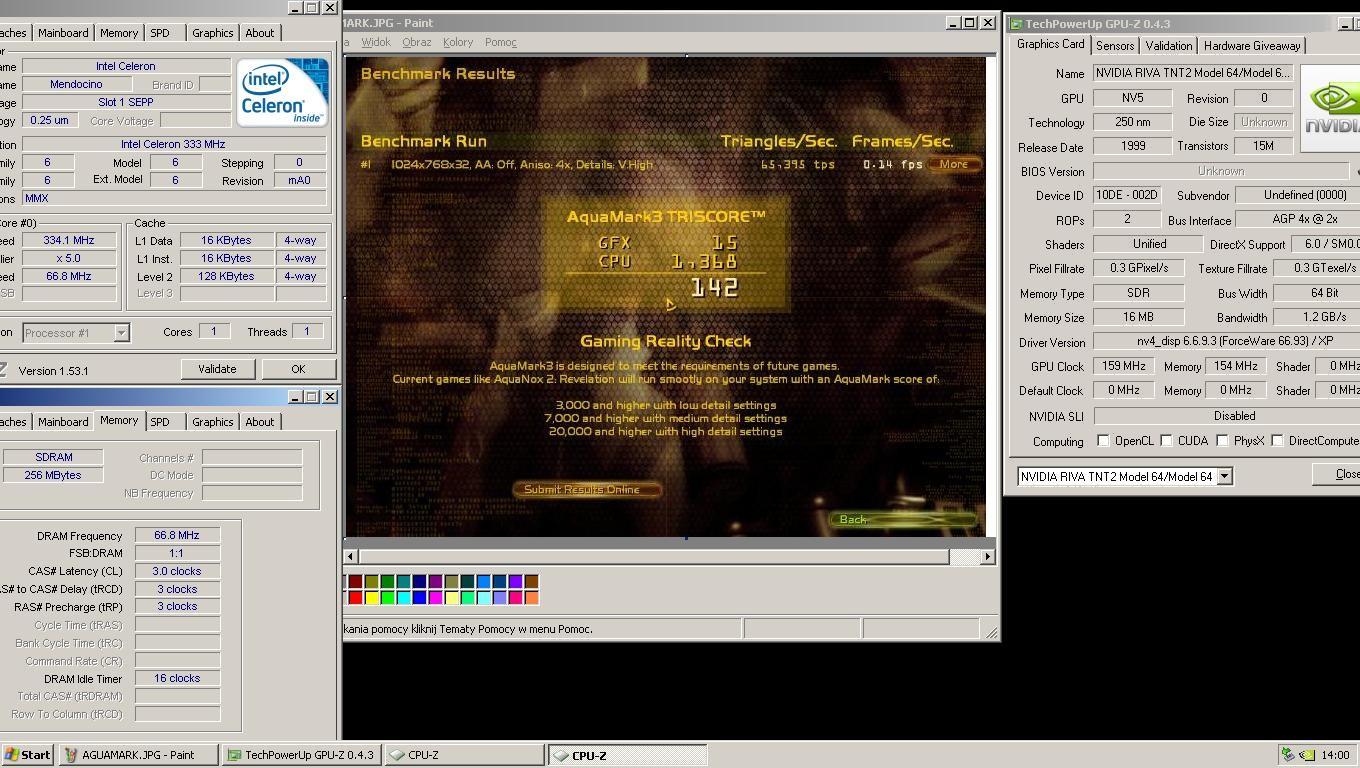Click the GPU Name field in GPU-Z
This screenshot has height=768, width=1360.
(x=1194, y=73)
